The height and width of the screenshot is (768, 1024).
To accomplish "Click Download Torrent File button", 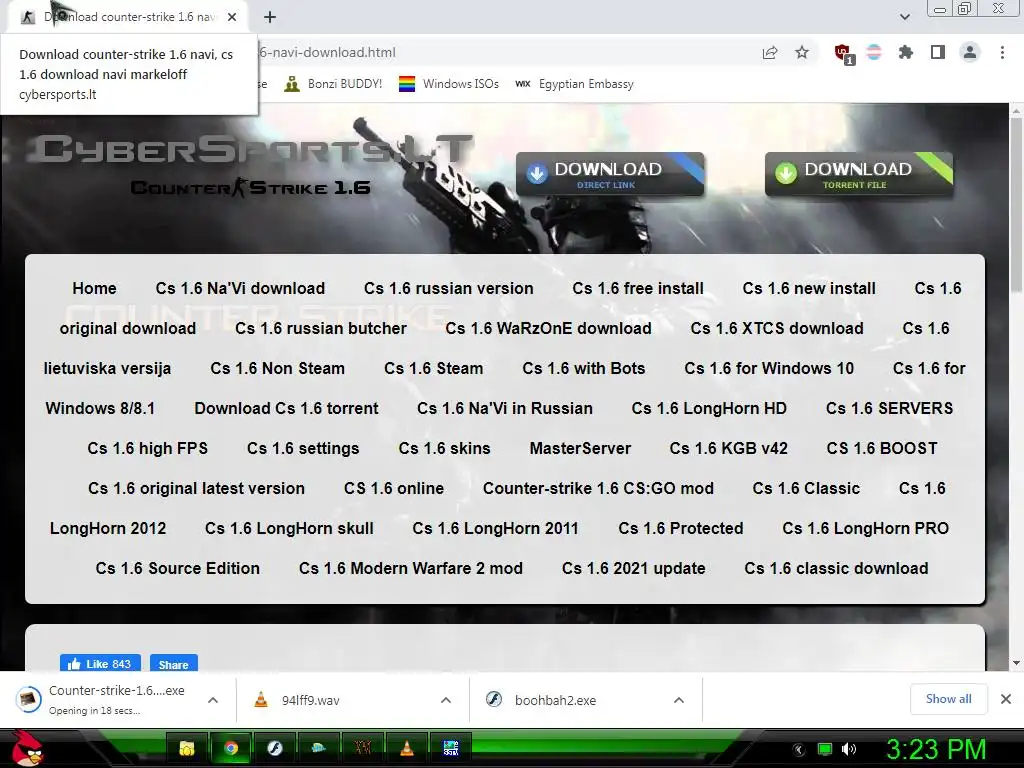I will click(x=859, y=174).
